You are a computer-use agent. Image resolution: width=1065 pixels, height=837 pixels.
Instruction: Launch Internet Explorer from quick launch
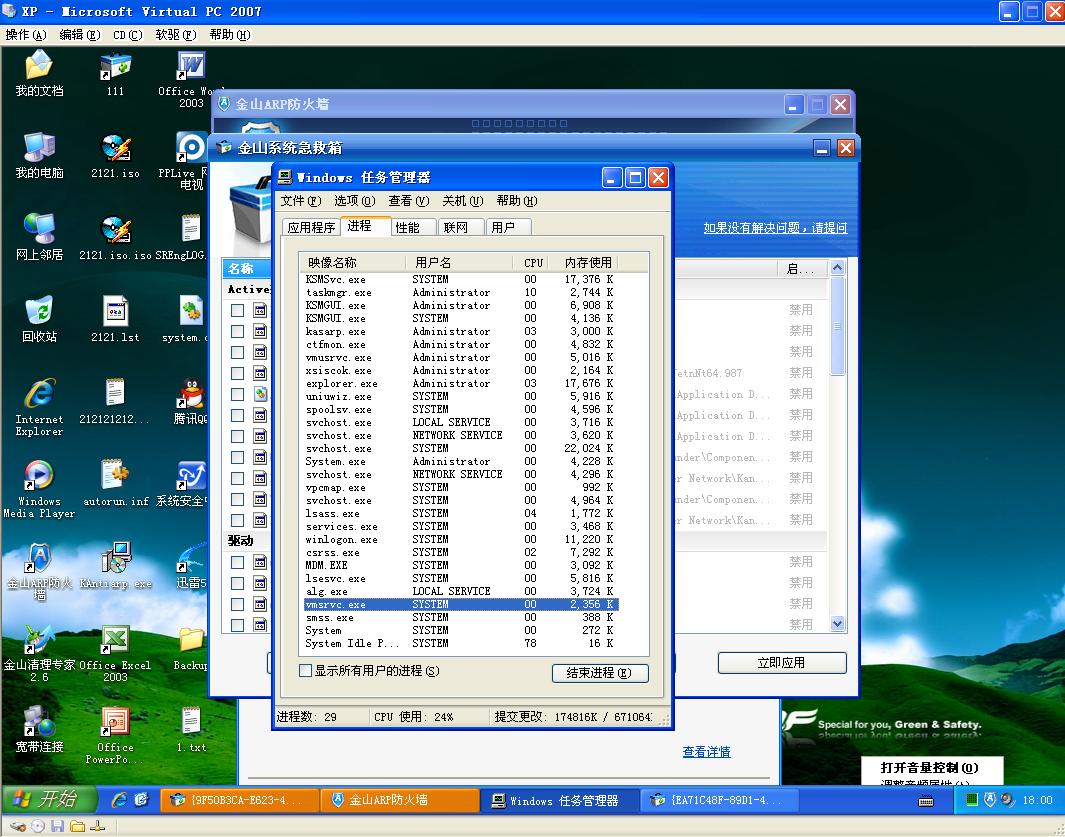(x=119, y=800)
